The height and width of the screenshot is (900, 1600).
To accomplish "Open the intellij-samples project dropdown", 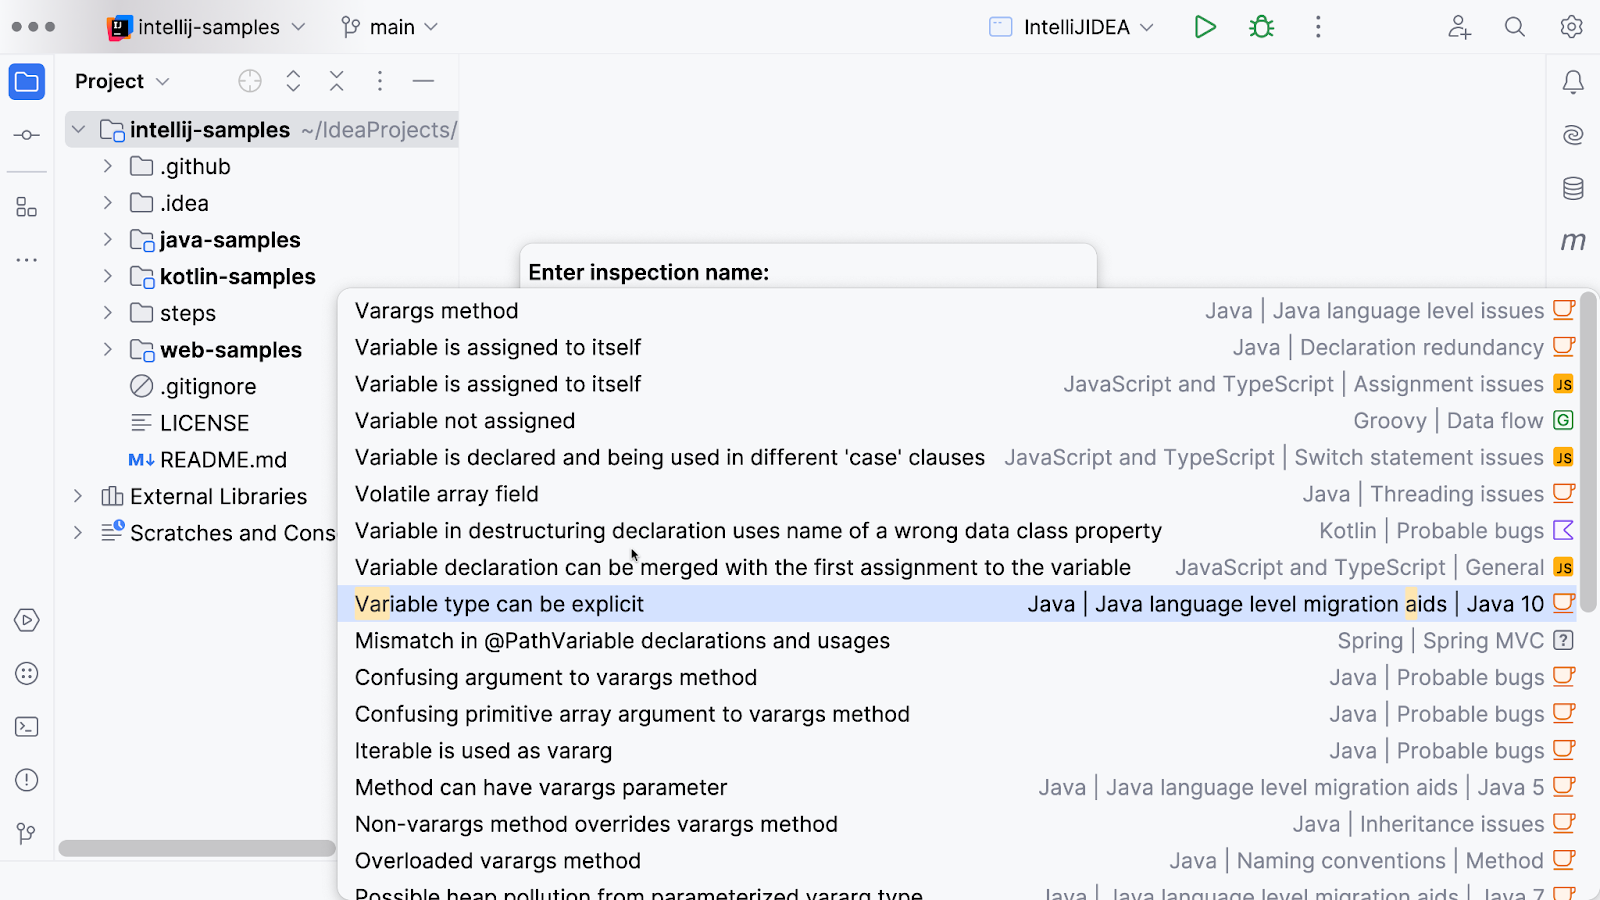I will [208, 27].
